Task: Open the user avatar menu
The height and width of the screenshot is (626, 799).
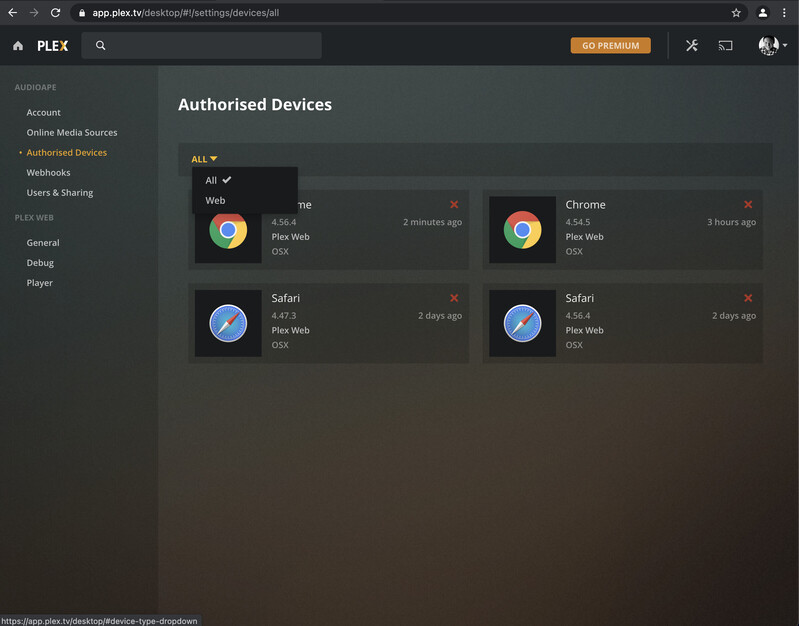Action: 773,45
